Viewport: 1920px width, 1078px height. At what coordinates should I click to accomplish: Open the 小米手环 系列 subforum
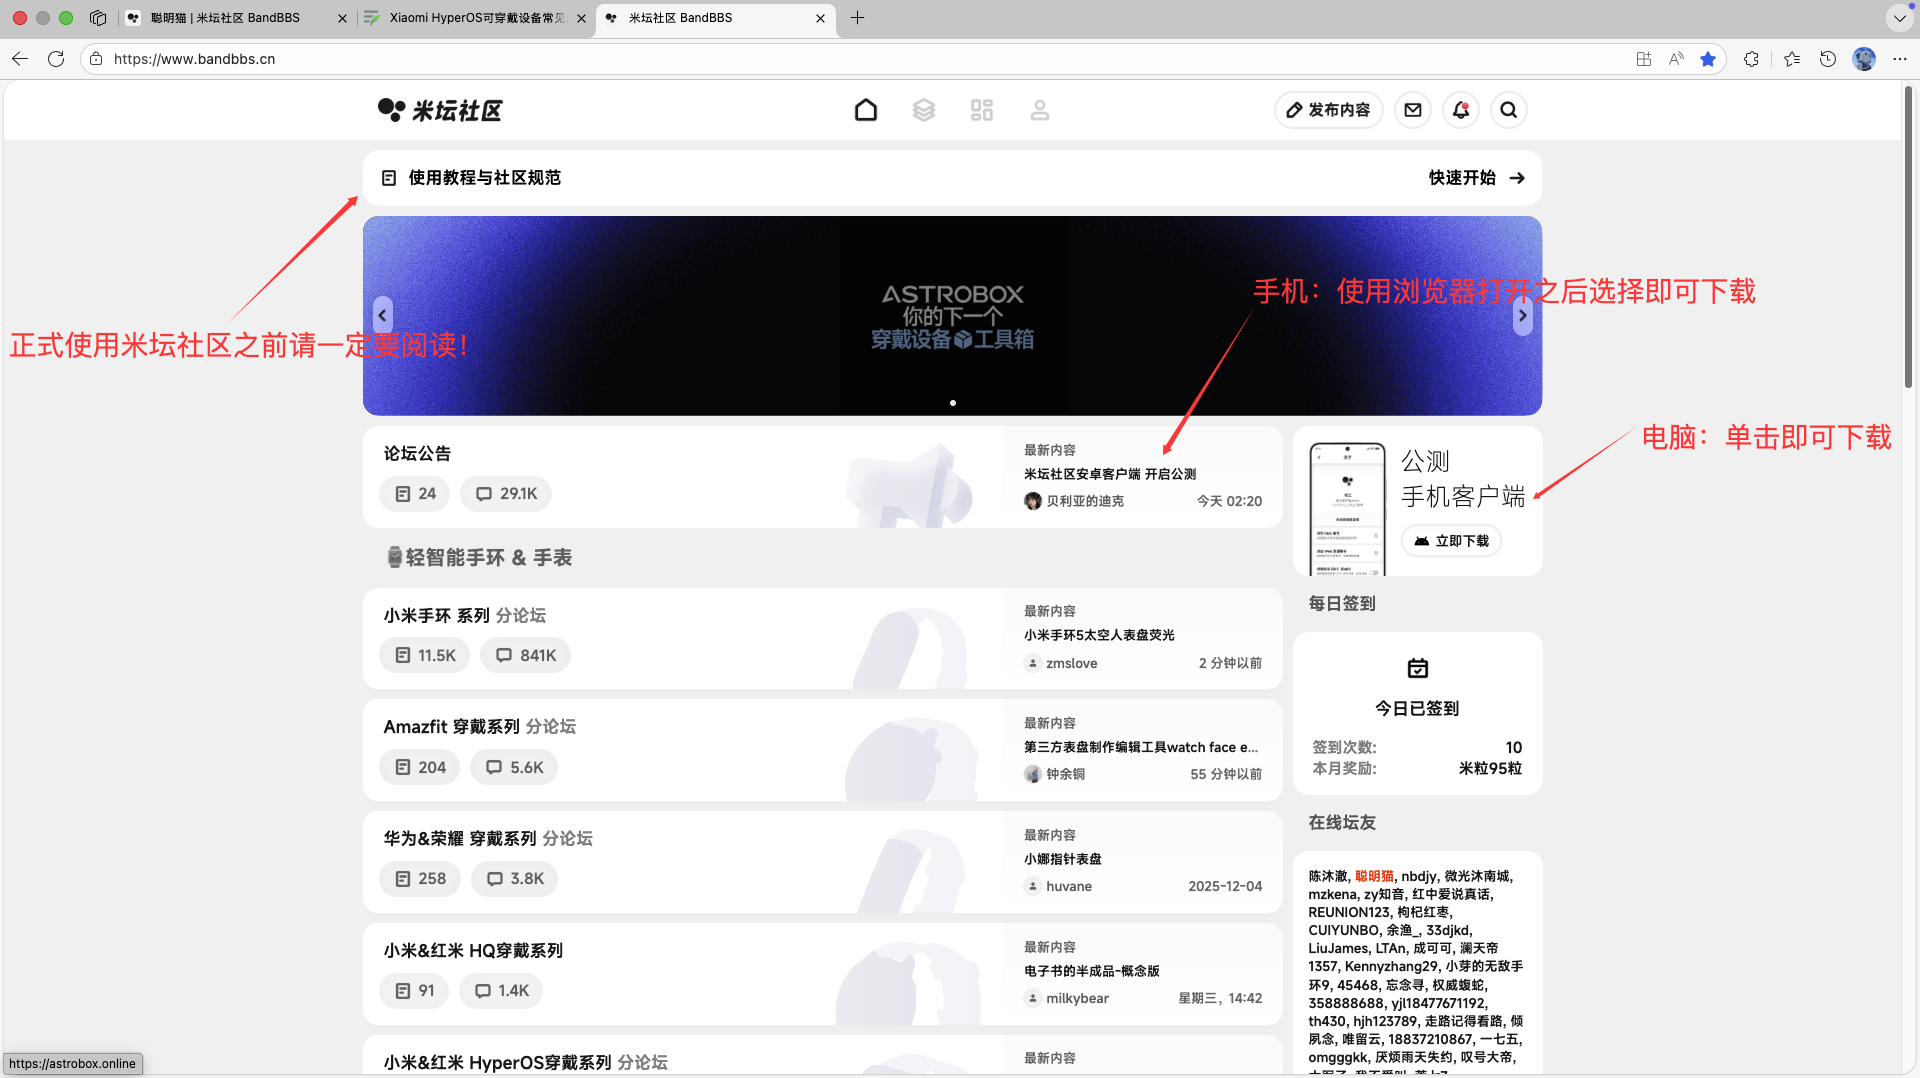[437, 615]
